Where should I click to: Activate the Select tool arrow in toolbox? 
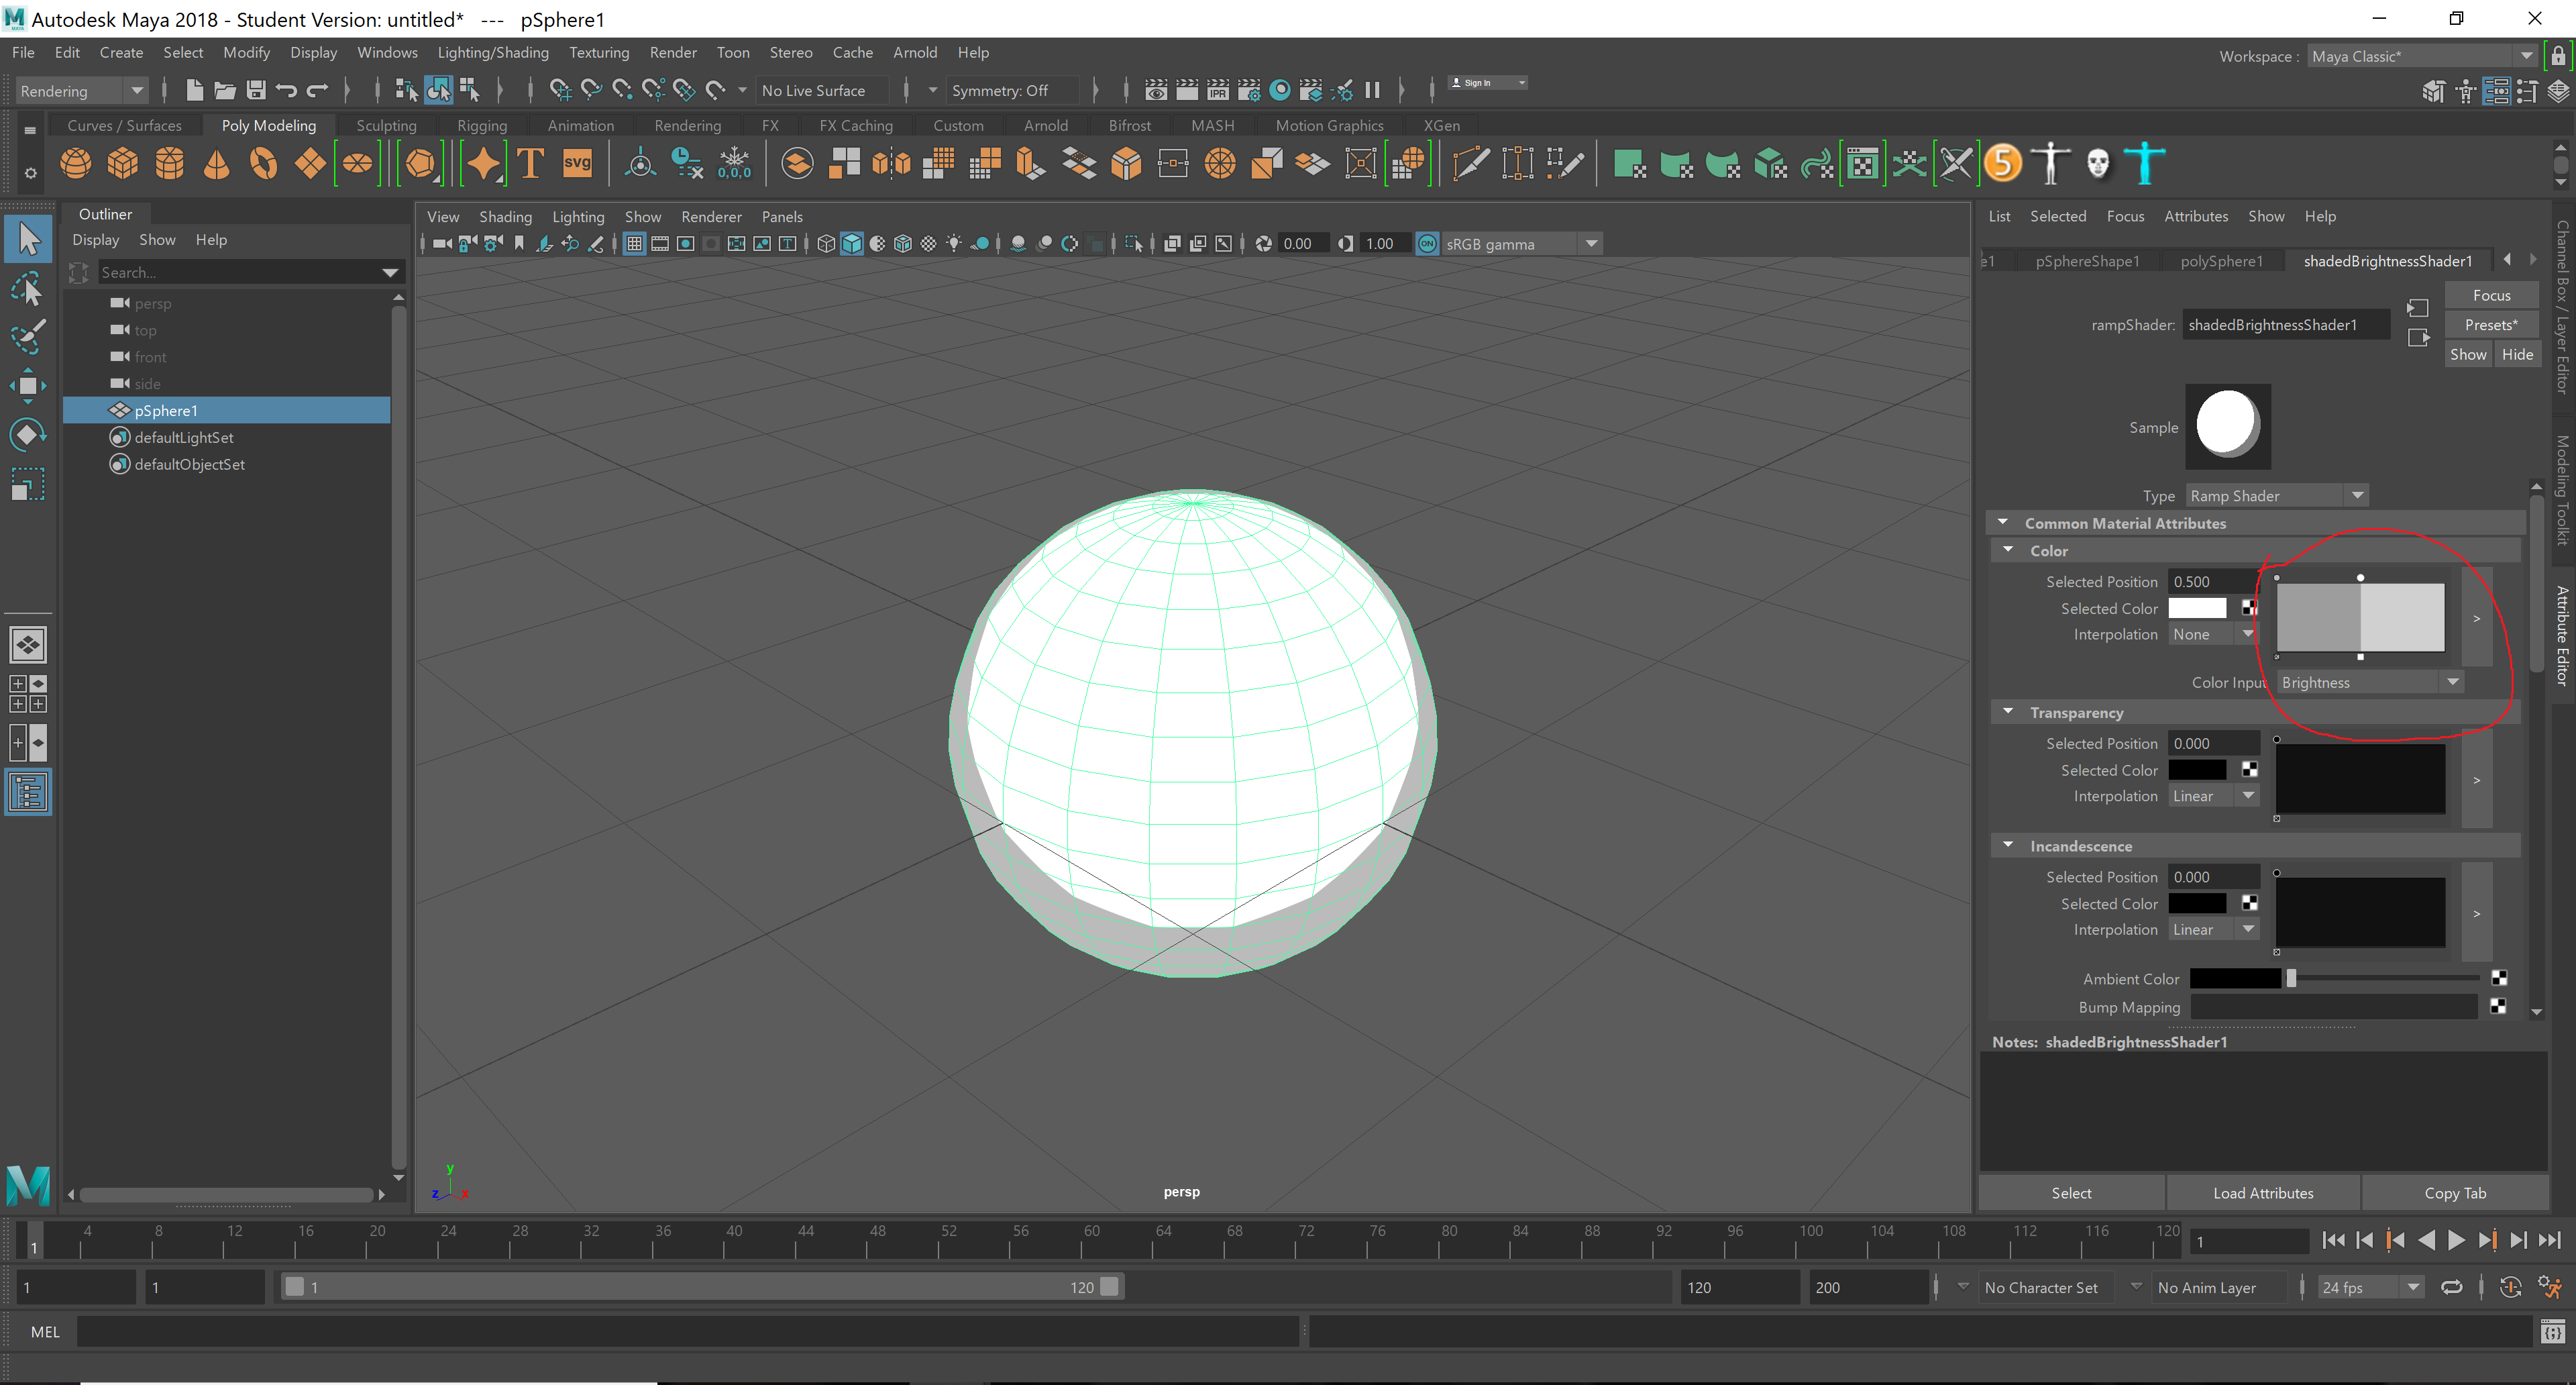(x=28, y=239)
